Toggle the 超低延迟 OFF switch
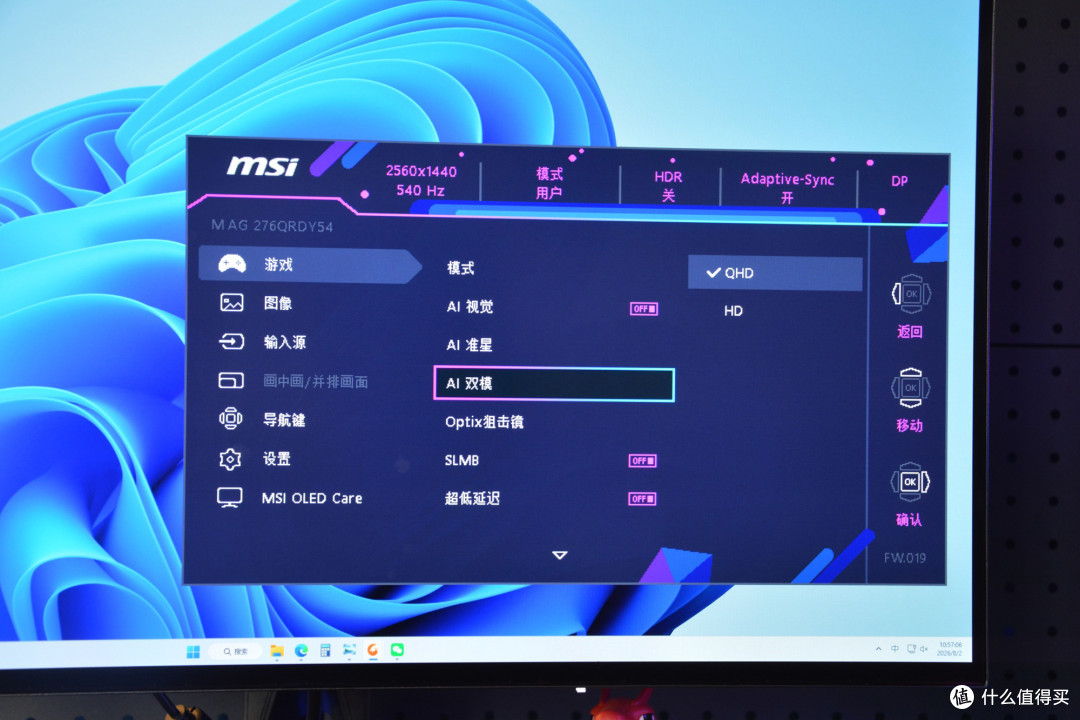 642,498
